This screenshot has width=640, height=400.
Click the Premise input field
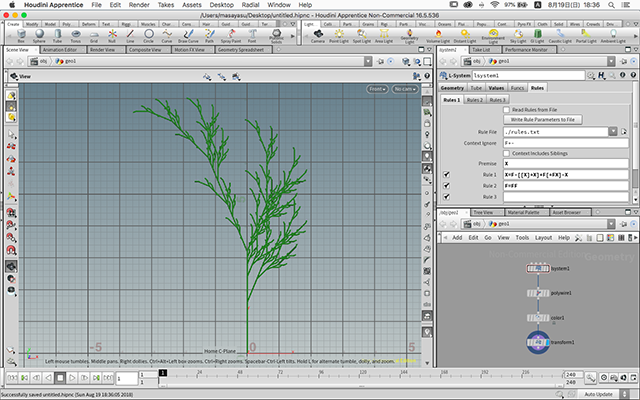tap(564, 163)
